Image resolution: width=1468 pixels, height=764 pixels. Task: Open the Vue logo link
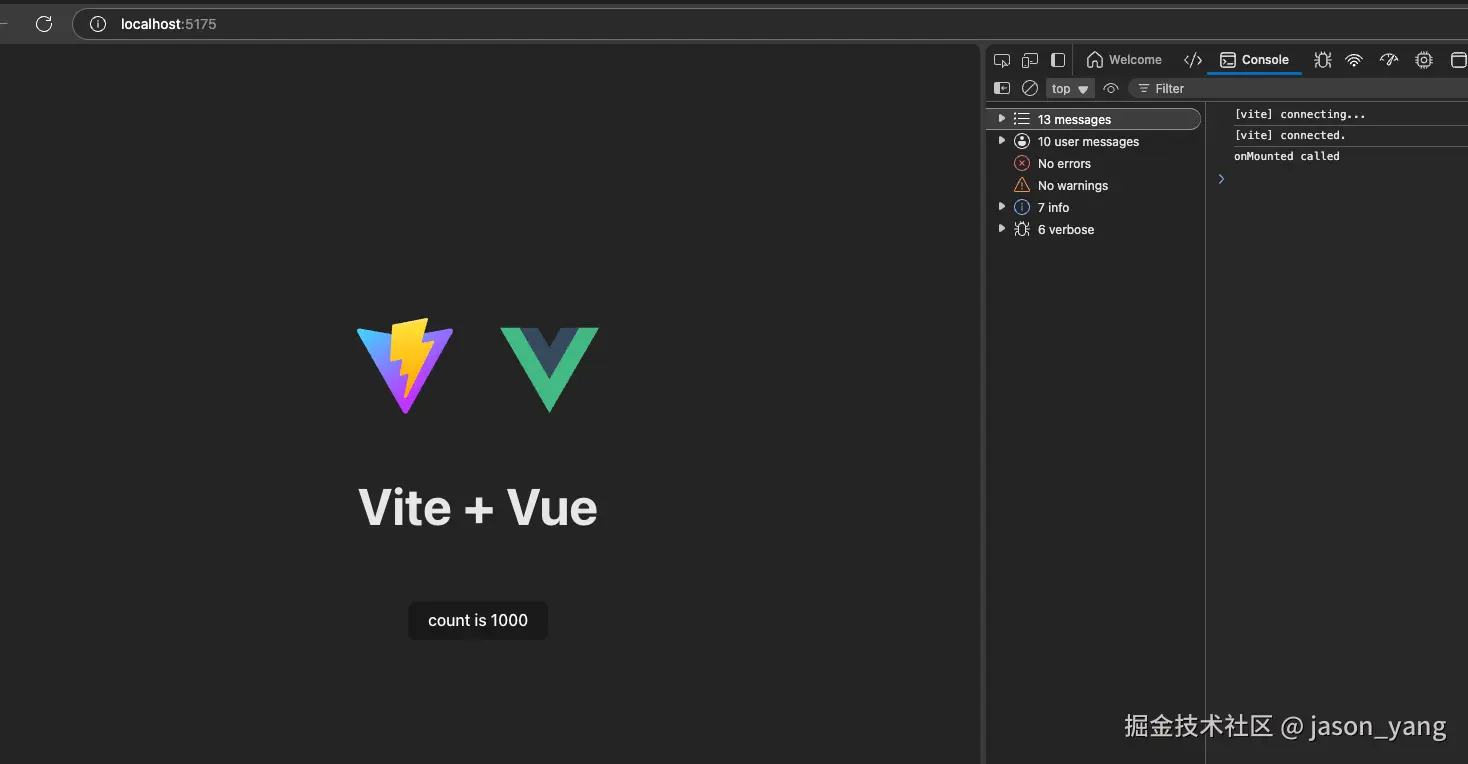549,369
